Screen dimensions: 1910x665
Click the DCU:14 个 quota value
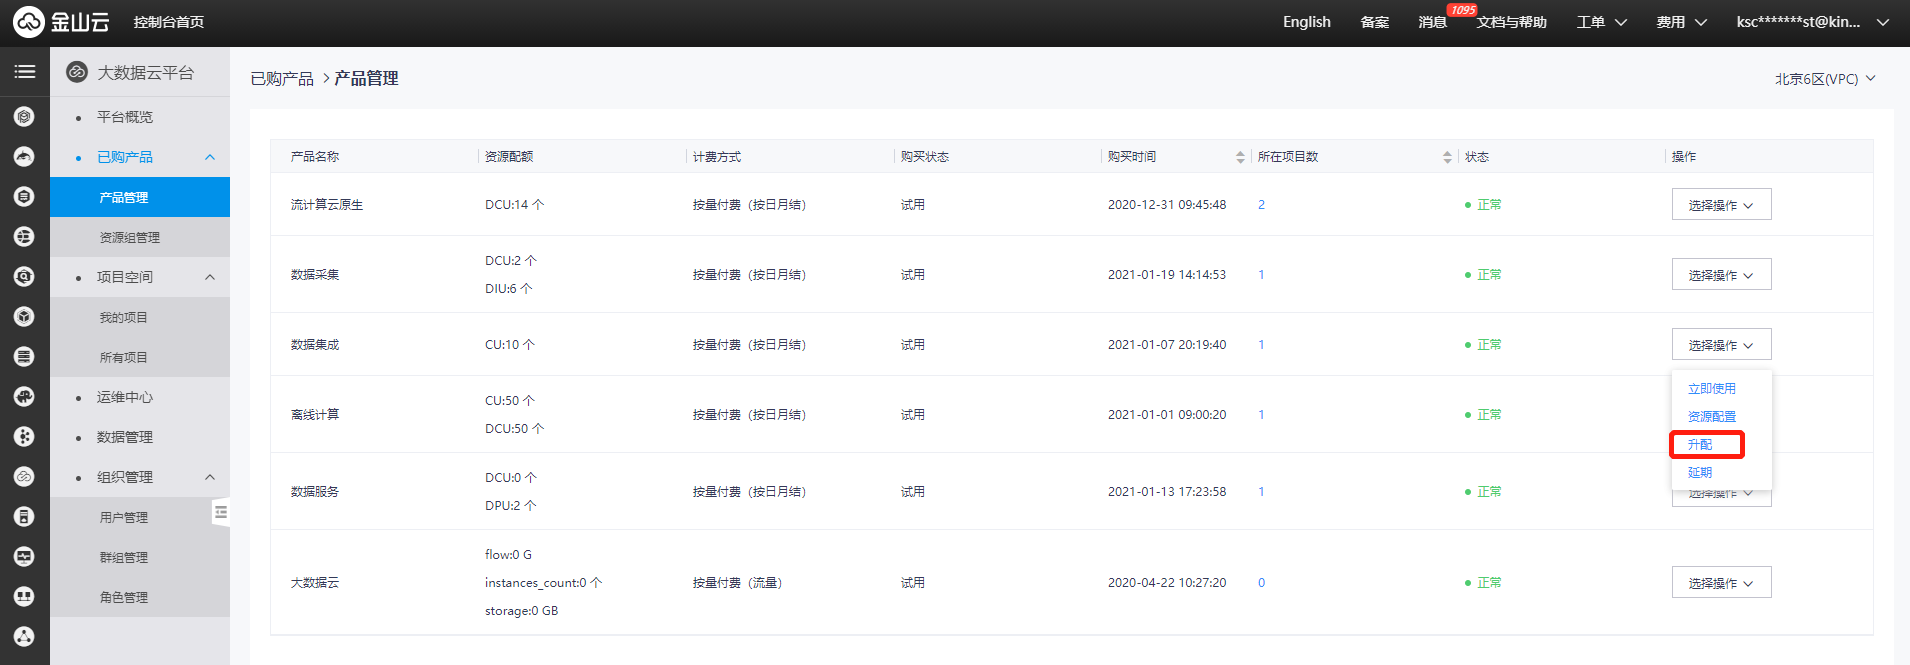pos(515,205)
